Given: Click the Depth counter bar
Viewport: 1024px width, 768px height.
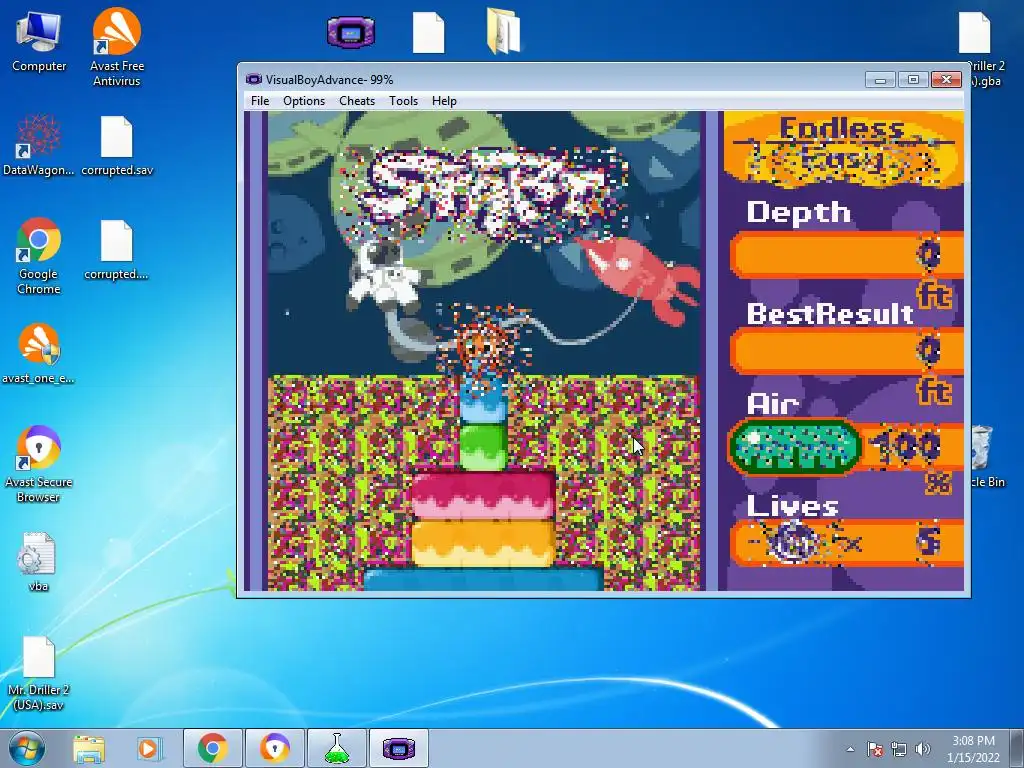Looking at the screenshot, I should pos(847,255).
